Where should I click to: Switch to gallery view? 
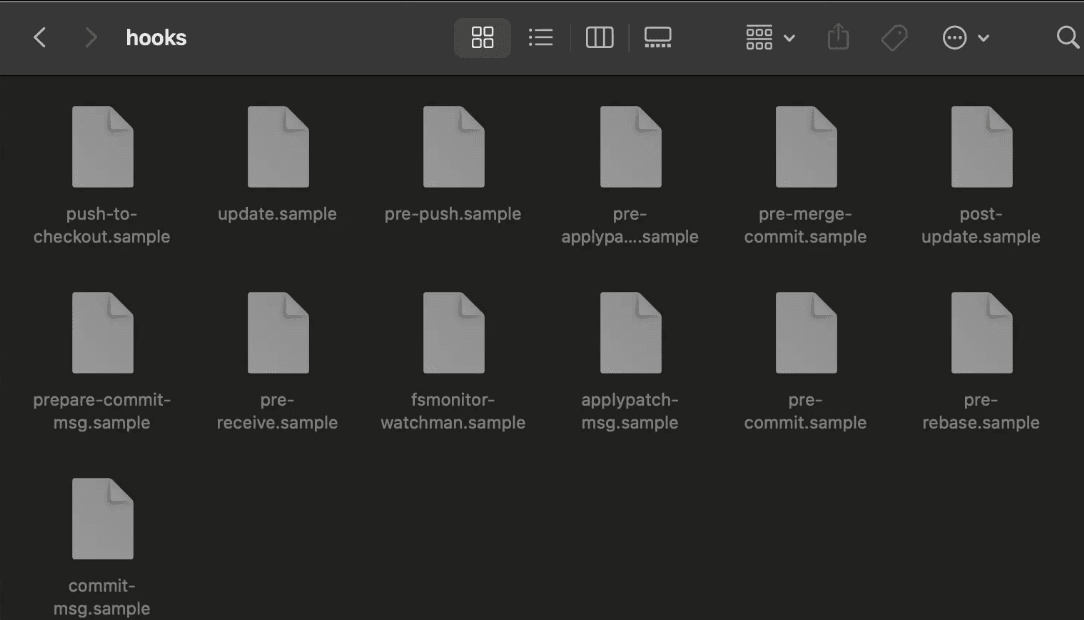(657, 38)
